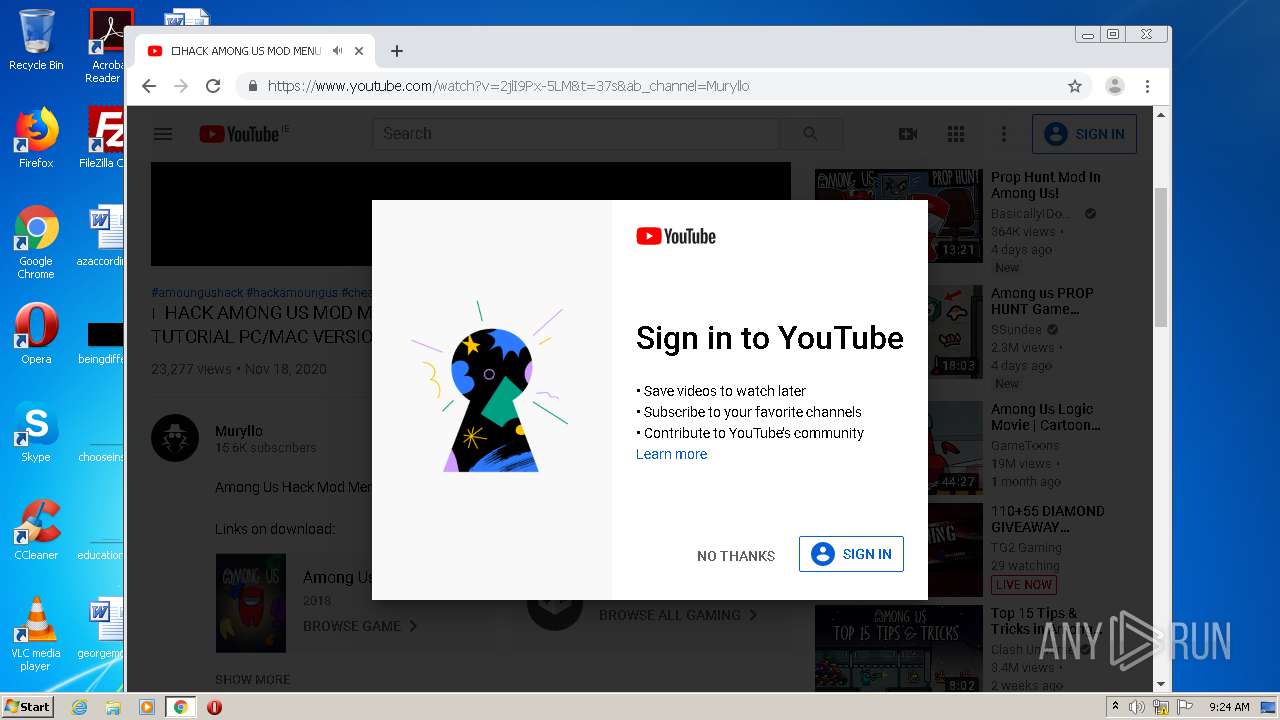
Task: Go back with browser back arrow
Action: click(x=149, y=86)
